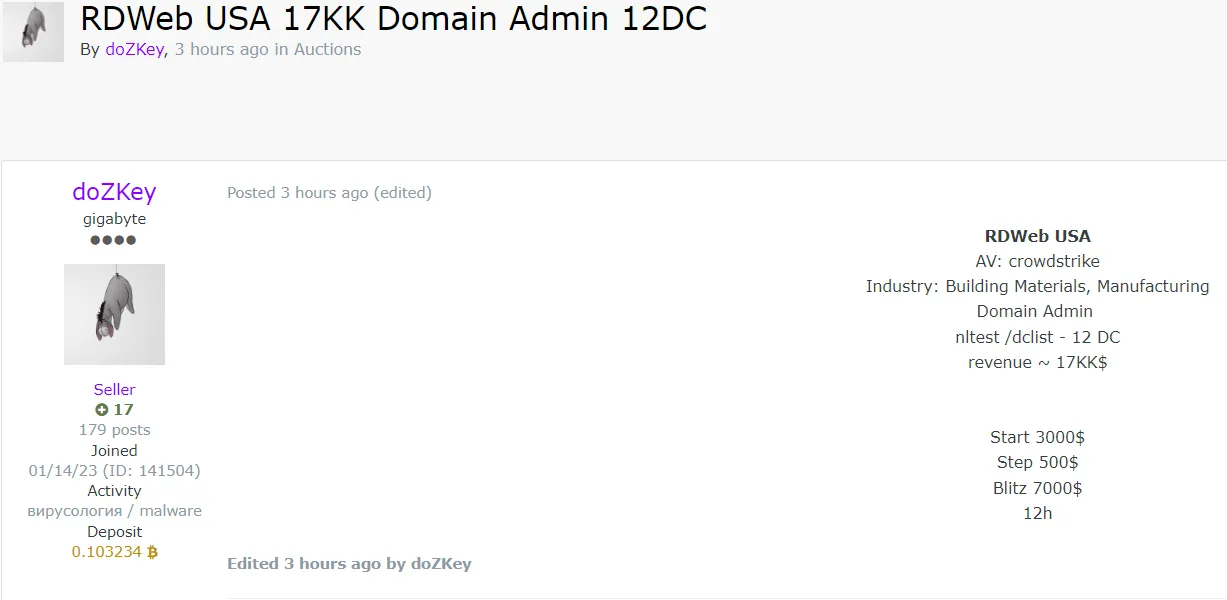
Task: Click 'Edited 3 hours ago by doZKey'
Action: (x=348, y=563)
